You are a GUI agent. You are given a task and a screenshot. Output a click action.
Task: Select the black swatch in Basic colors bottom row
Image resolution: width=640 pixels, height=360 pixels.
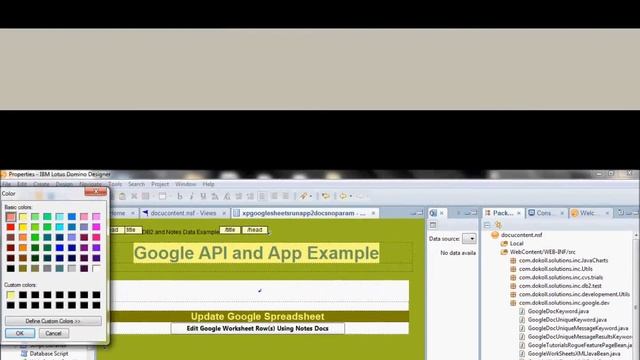click(11, 268)
